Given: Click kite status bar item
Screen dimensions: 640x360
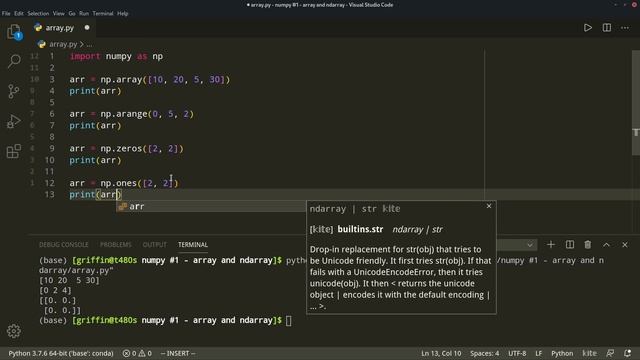Looking at the screenshot, I should pos(589,353).
